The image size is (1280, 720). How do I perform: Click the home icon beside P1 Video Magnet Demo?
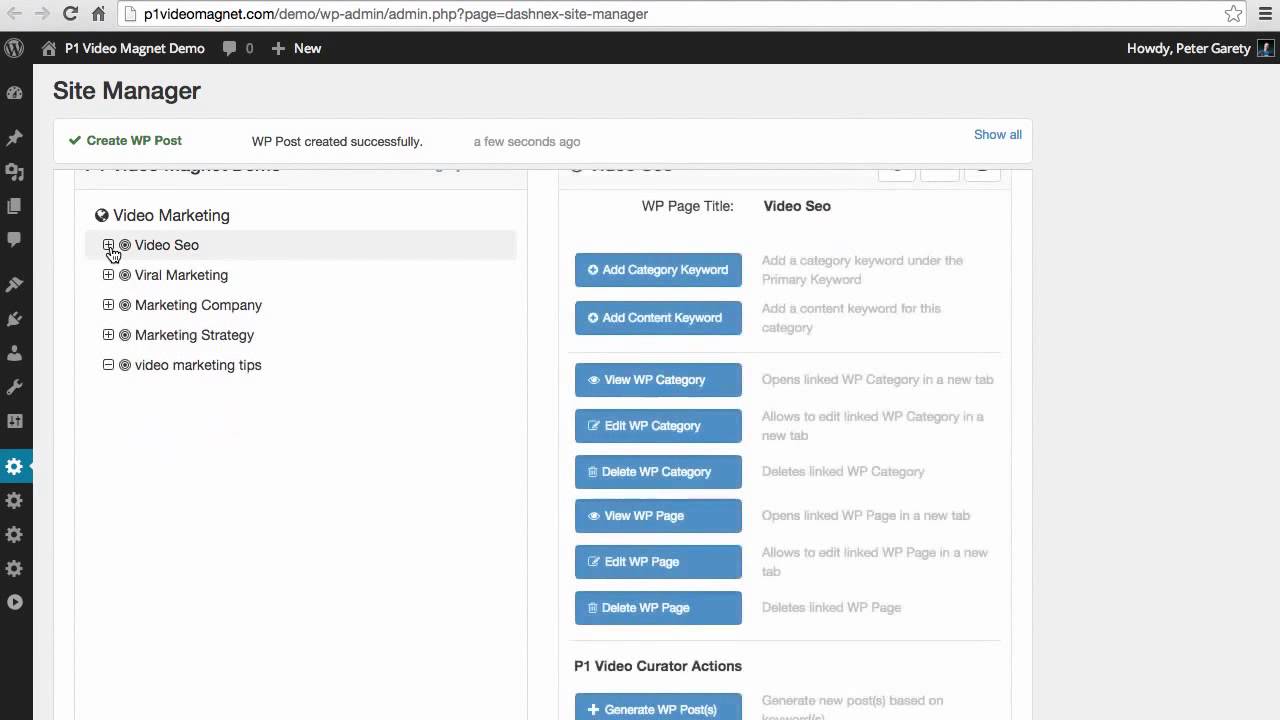click(49, 48)
